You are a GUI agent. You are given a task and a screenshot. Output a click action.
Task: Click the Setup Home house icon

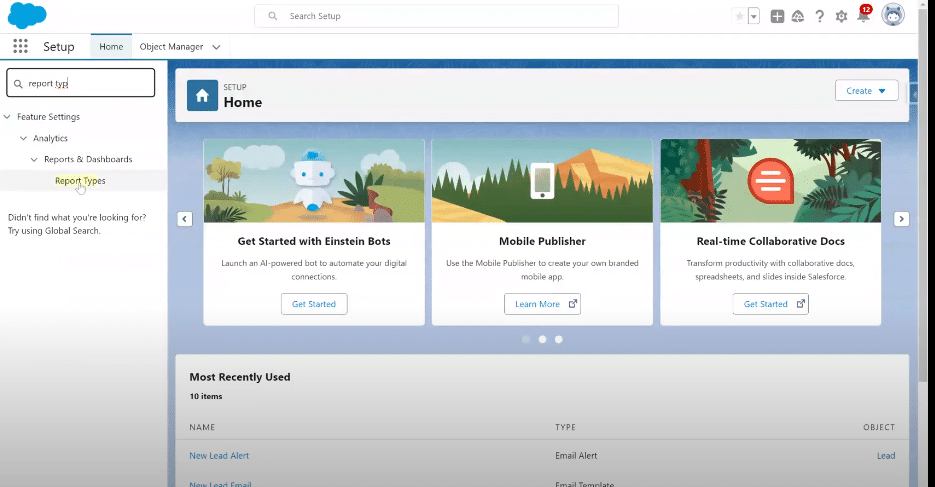click(x=202, y=95)
